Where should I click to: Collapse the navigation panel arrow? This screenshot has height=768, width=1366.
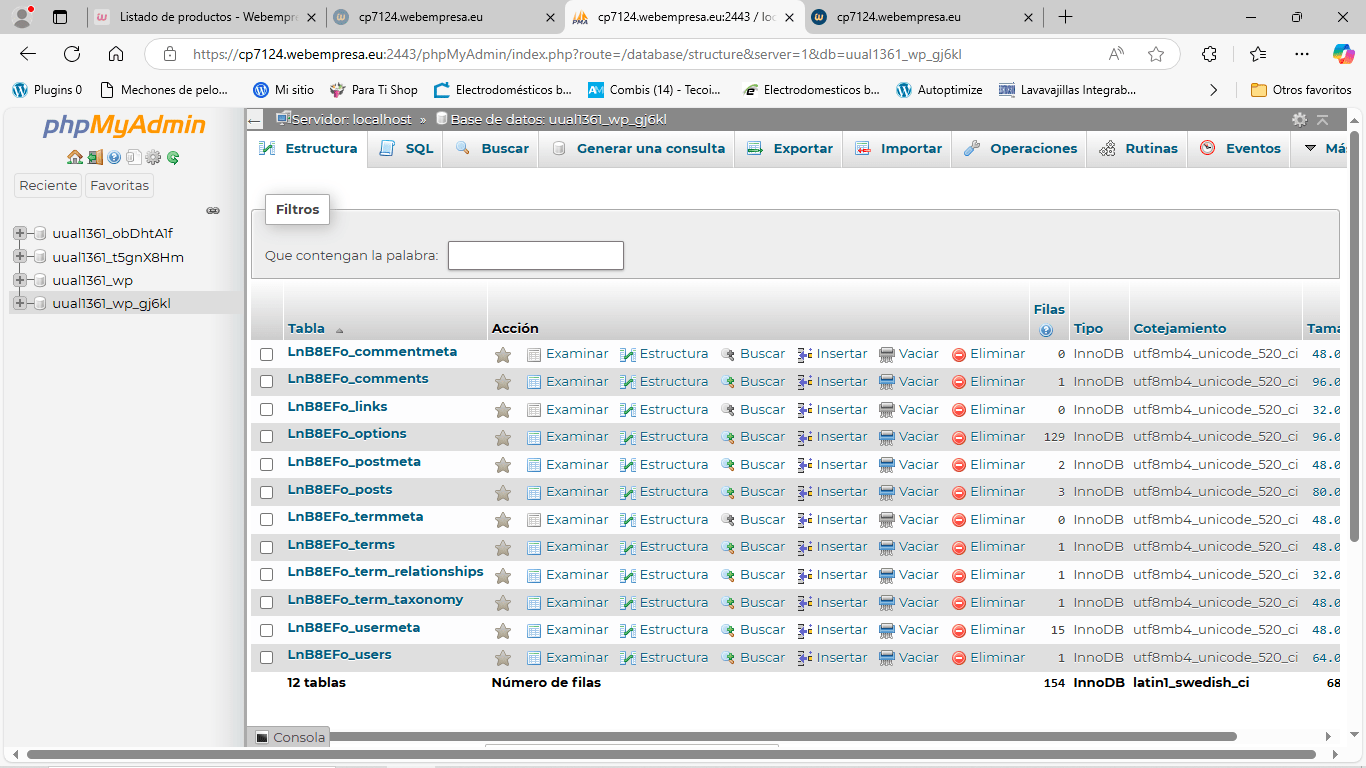pyautogui.click(x=255, y=121)
